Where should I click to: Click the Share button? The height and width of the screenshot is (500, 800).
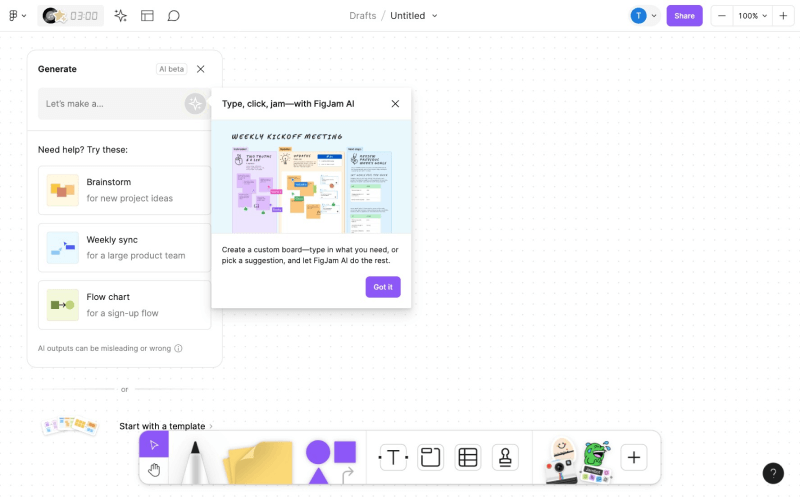click(x=684, y=16)
